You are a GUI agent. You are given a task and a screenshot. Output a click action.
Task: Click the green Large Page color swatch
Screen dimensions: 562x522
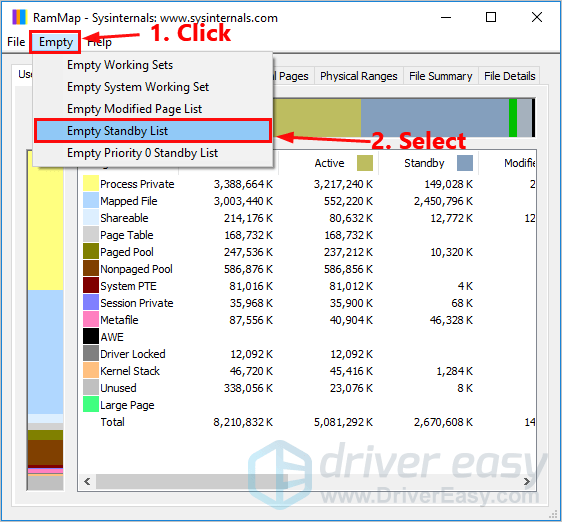click(91, 404)
